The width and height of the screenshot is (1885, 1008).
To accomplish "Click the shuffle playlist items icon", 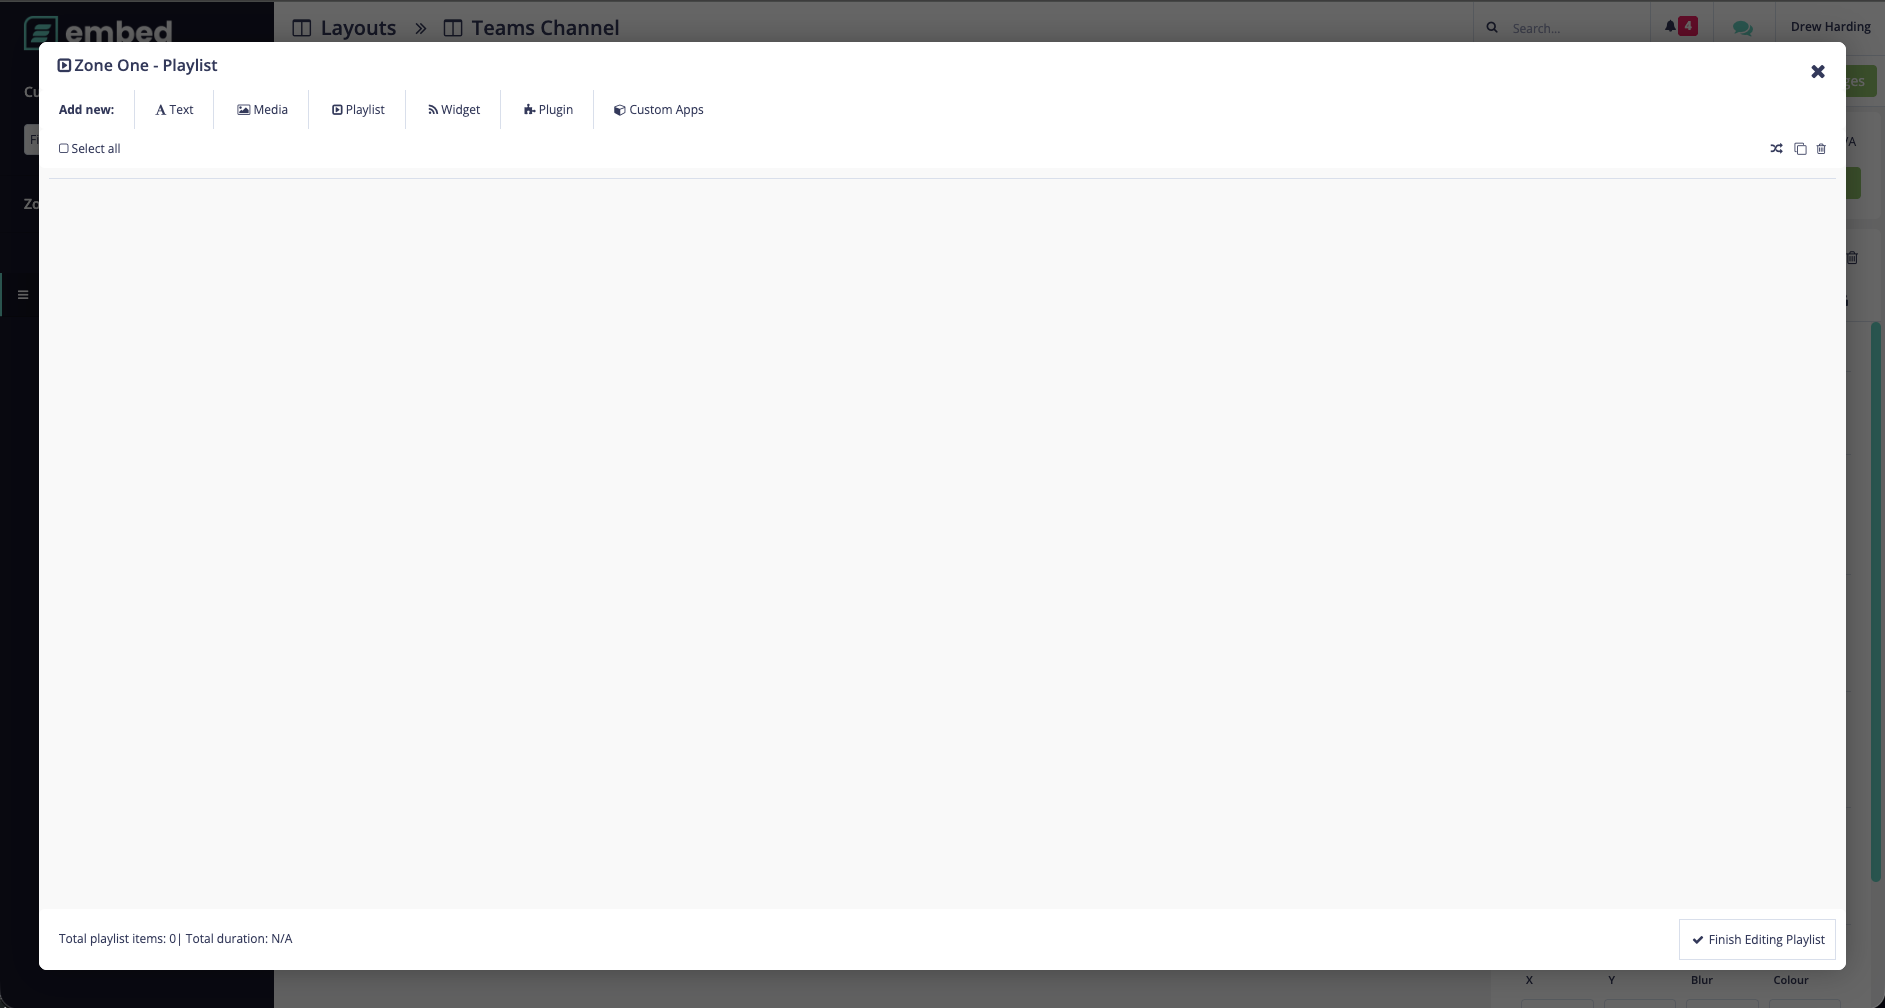I will coord(1776,149).
